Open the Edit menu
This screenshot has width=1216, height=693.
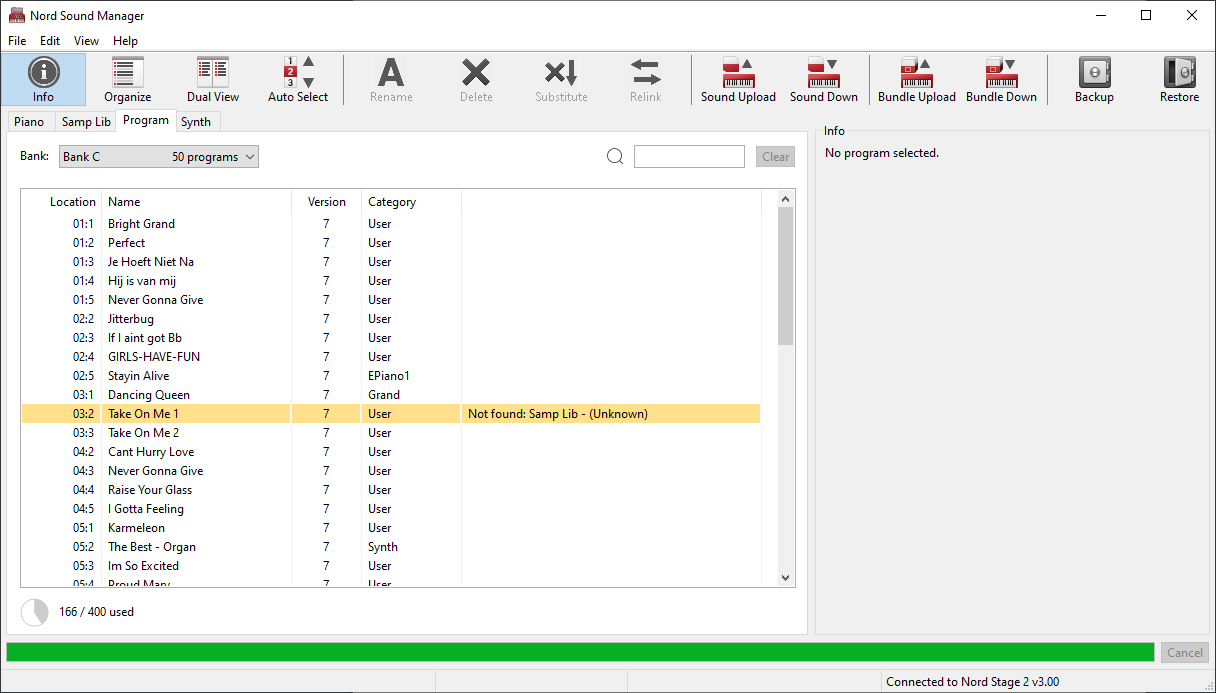[x=50, y=41]
